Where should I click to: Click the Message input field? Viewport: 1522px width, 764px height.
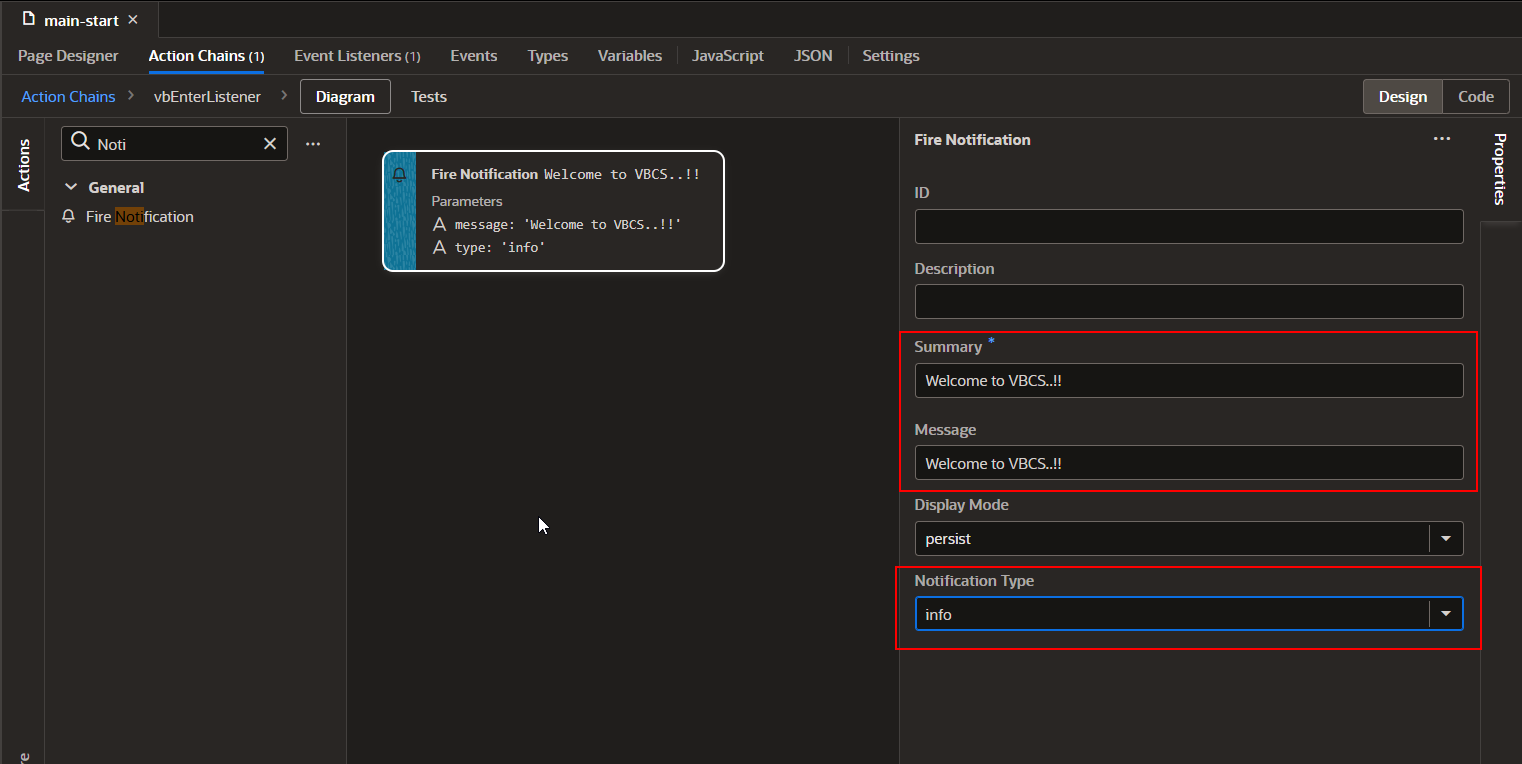coord(1189,463)
